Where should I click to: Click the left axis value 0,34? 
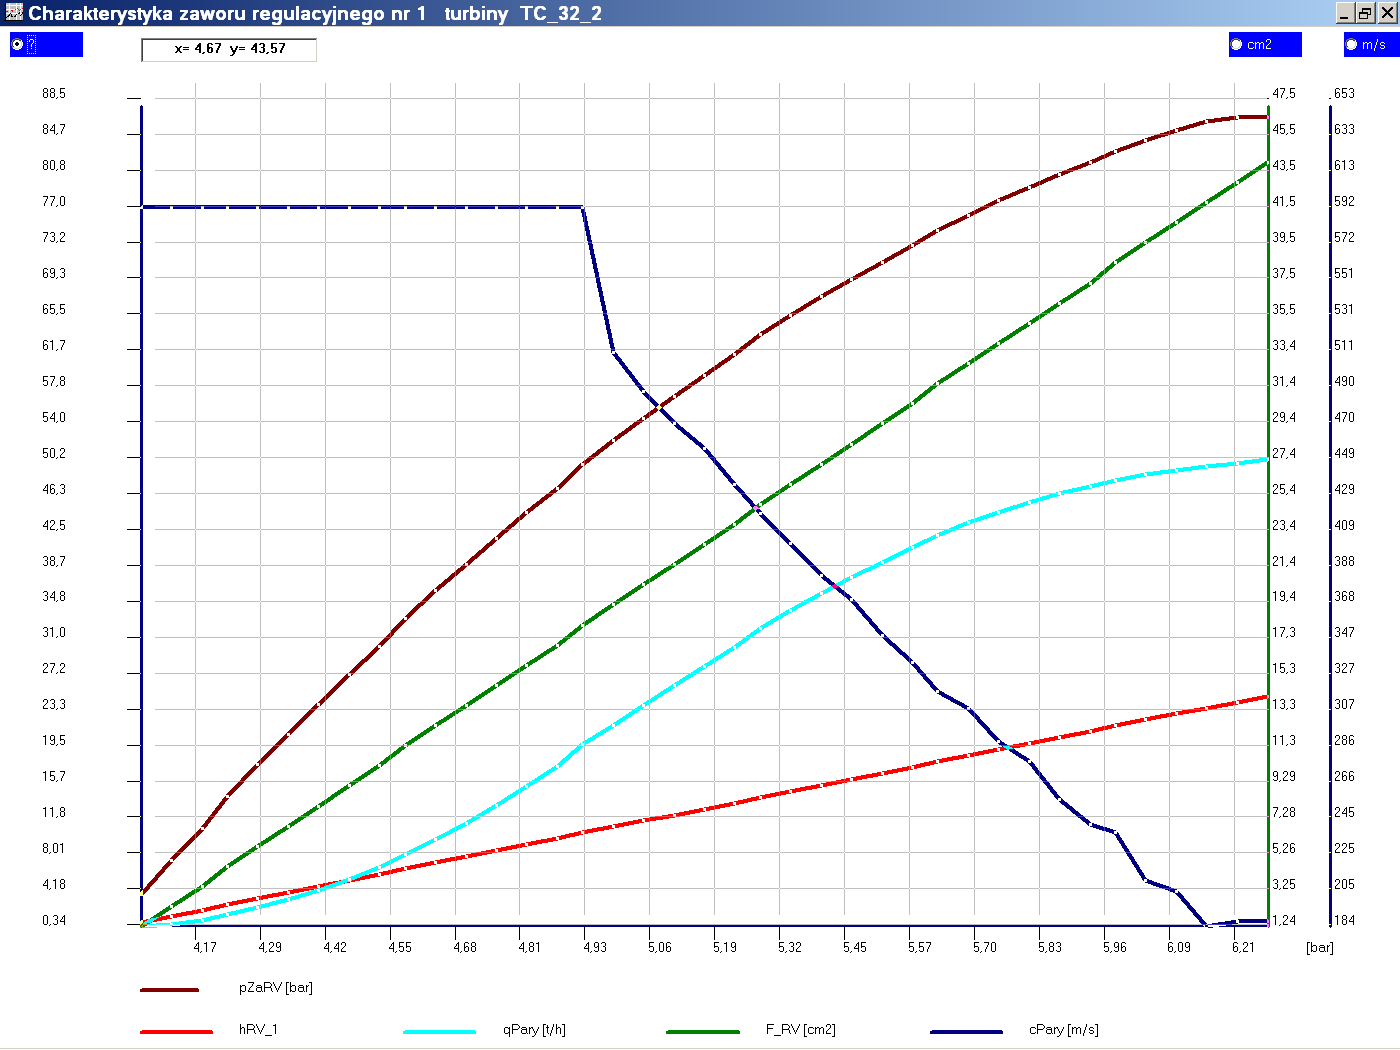click(x=54, y=921)
